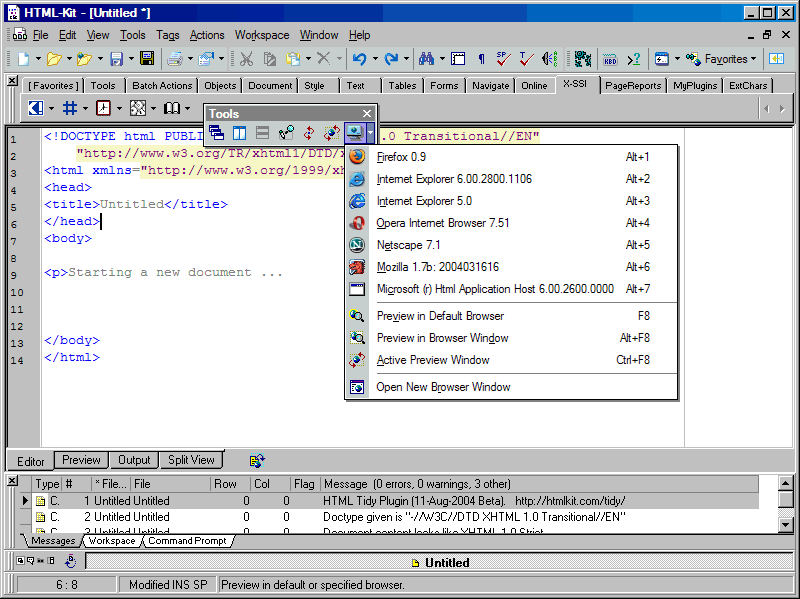
Task: Click the Redo arrow icon
Action: pos(391,59)
